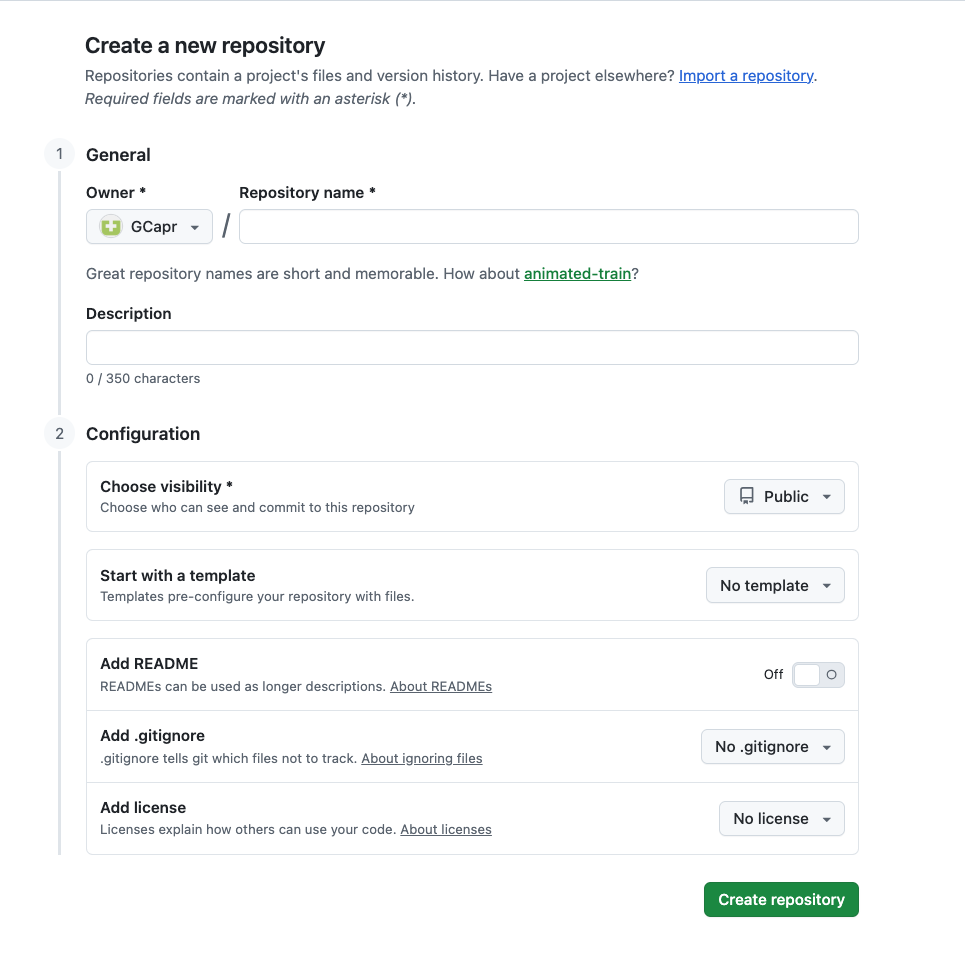This screenshot has height=958, width=965.
Task: Open the About READMEs link
Action: [x=441, y=686]
